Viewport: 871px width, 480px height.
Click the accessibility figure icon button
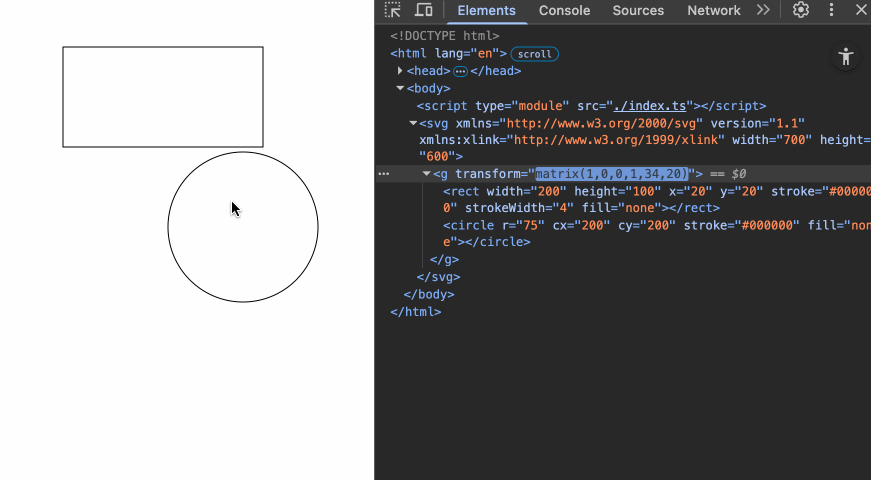coord(845,57)
